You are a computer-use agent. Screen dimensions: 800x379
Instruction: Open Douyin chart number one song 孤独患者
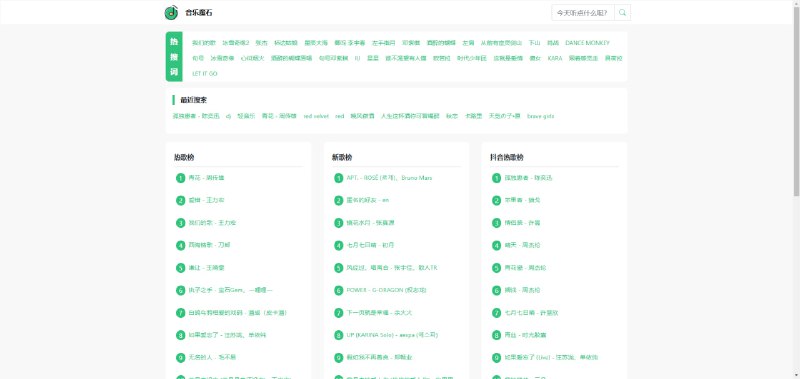coord(528,178)
